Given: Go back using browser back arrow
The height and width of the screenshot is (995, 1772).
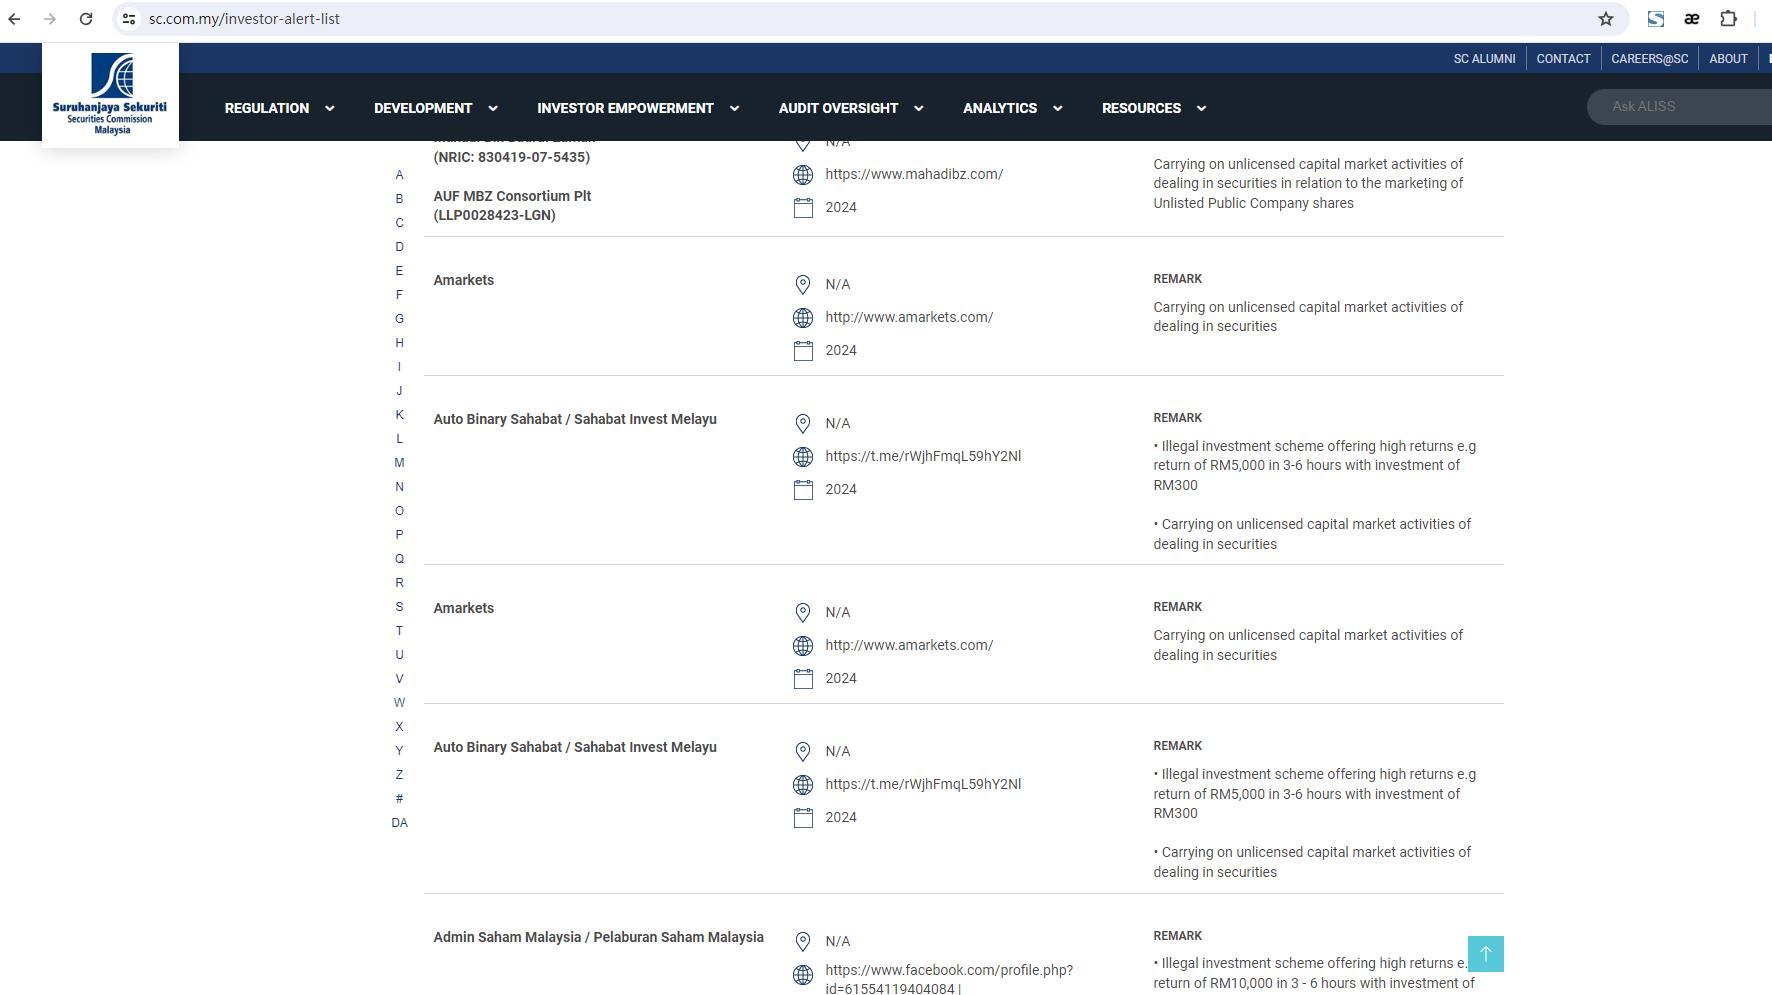Looking at the screenshot, I should (x=14, y=19).
